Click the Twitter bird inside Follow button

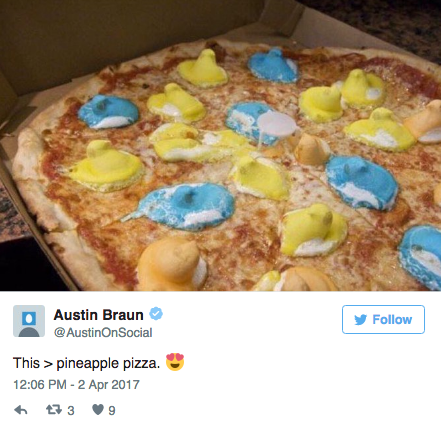[361, 320]
